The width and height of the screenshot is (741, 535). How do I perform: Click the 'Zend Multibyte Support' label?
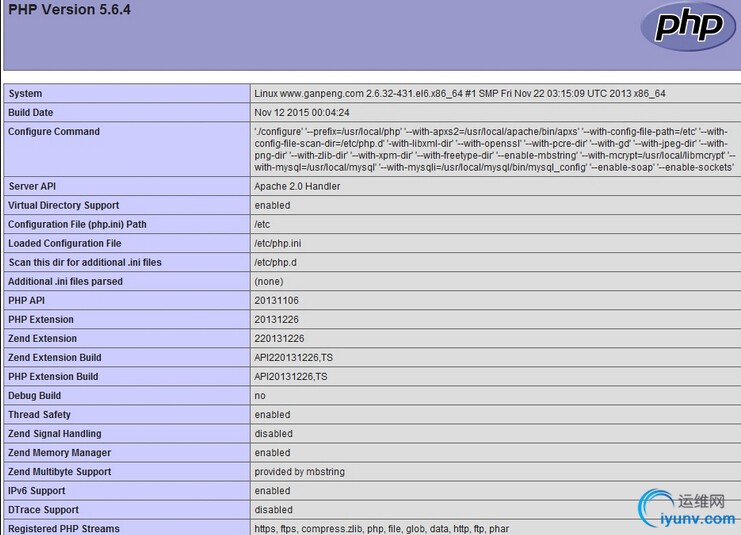pyautogui.click(x=60, y=472)
